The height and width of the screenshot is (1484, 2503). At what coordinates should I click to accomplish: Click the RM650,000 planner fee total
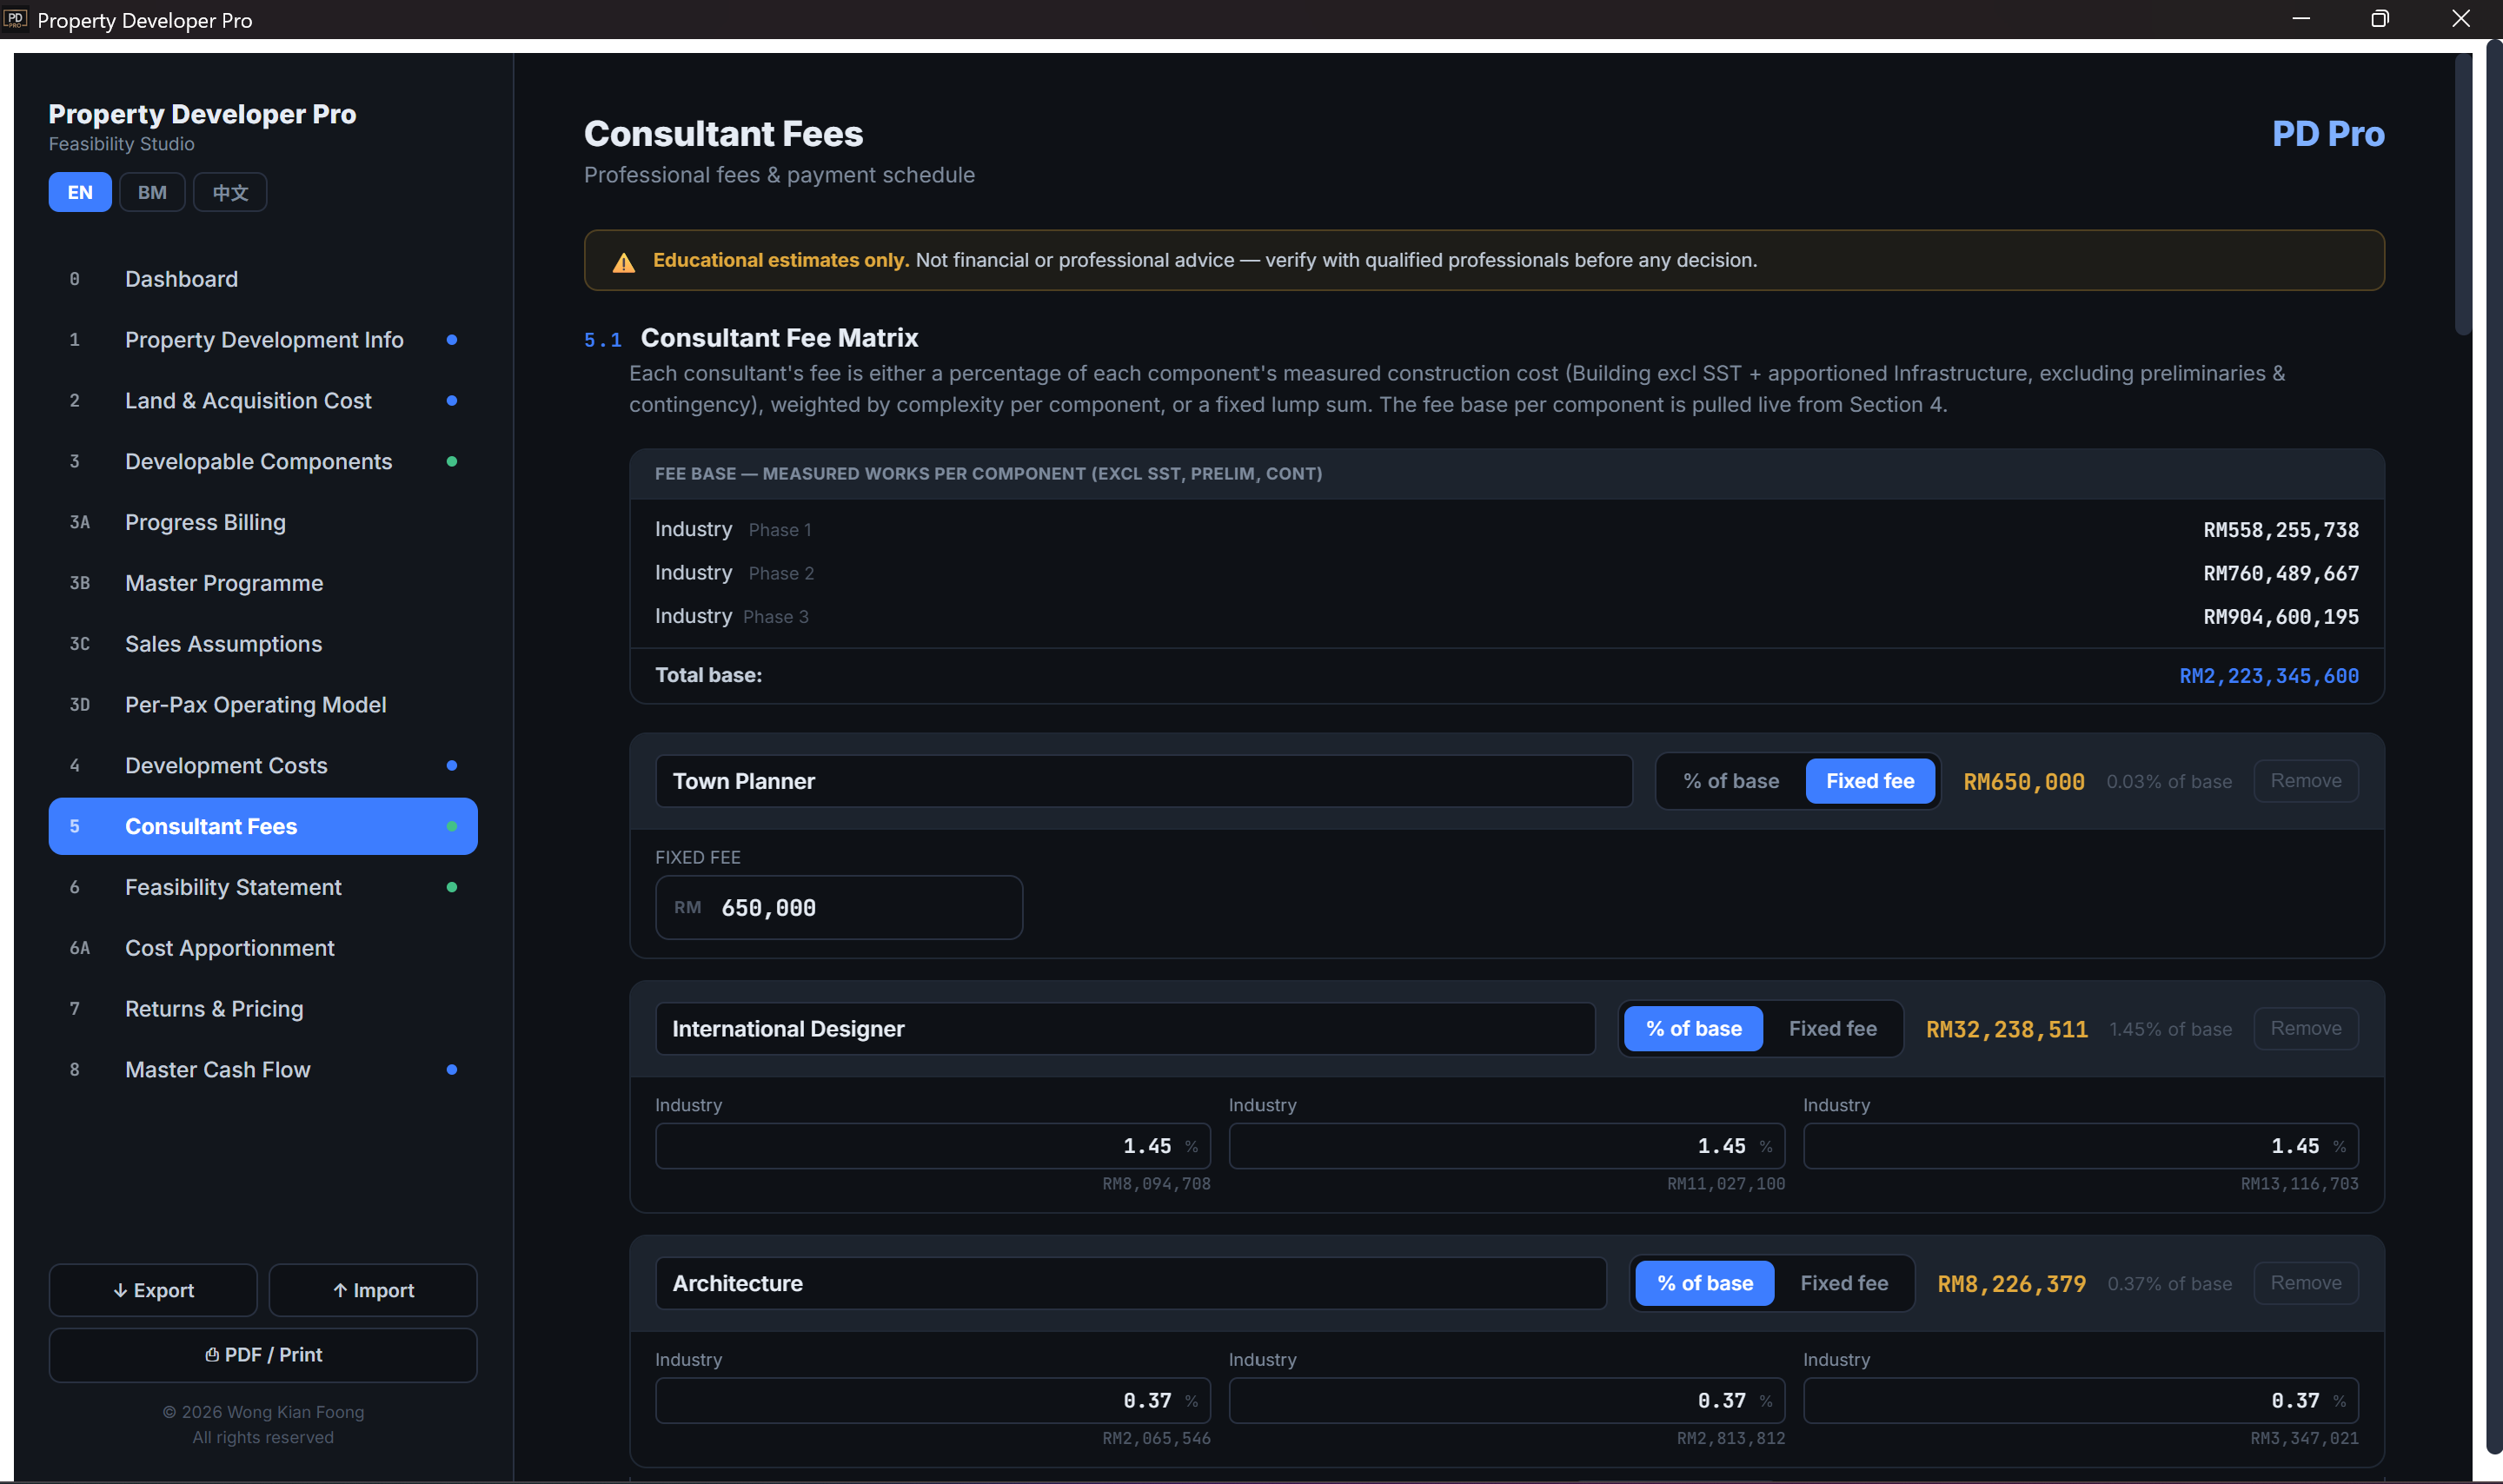coord(2024,783)
